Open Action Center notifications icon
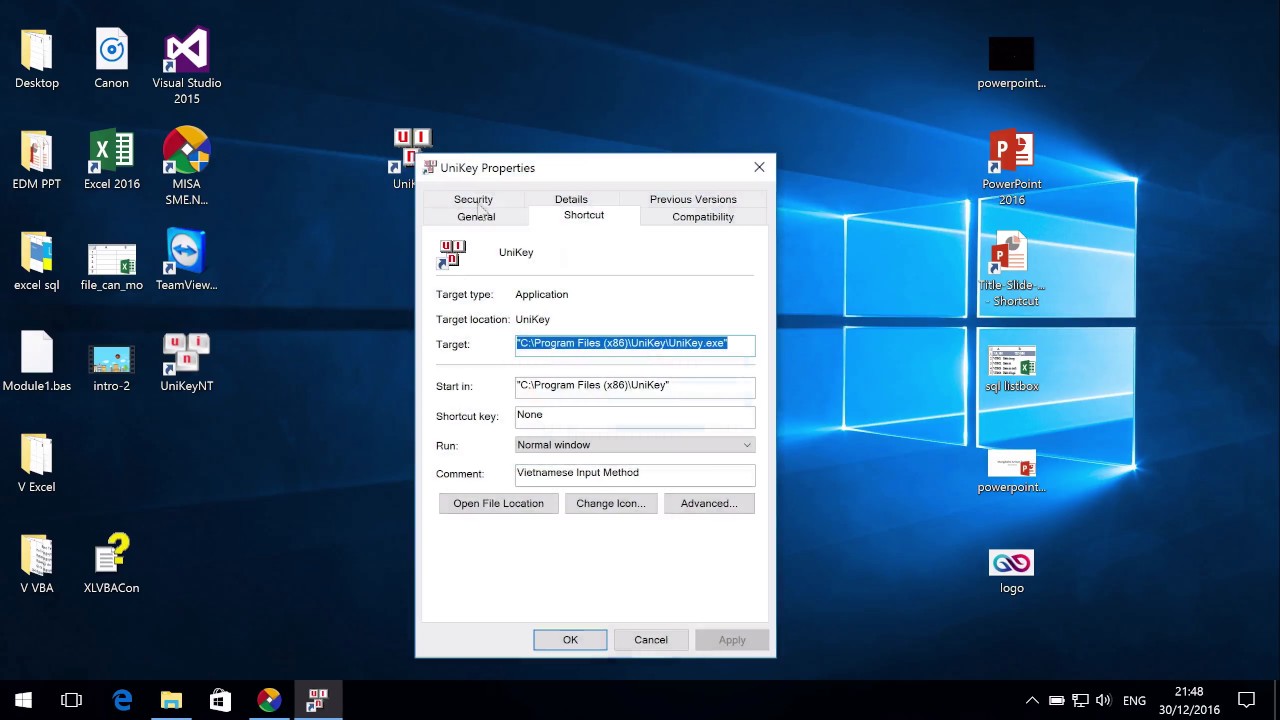 (x=1247, y=700)
